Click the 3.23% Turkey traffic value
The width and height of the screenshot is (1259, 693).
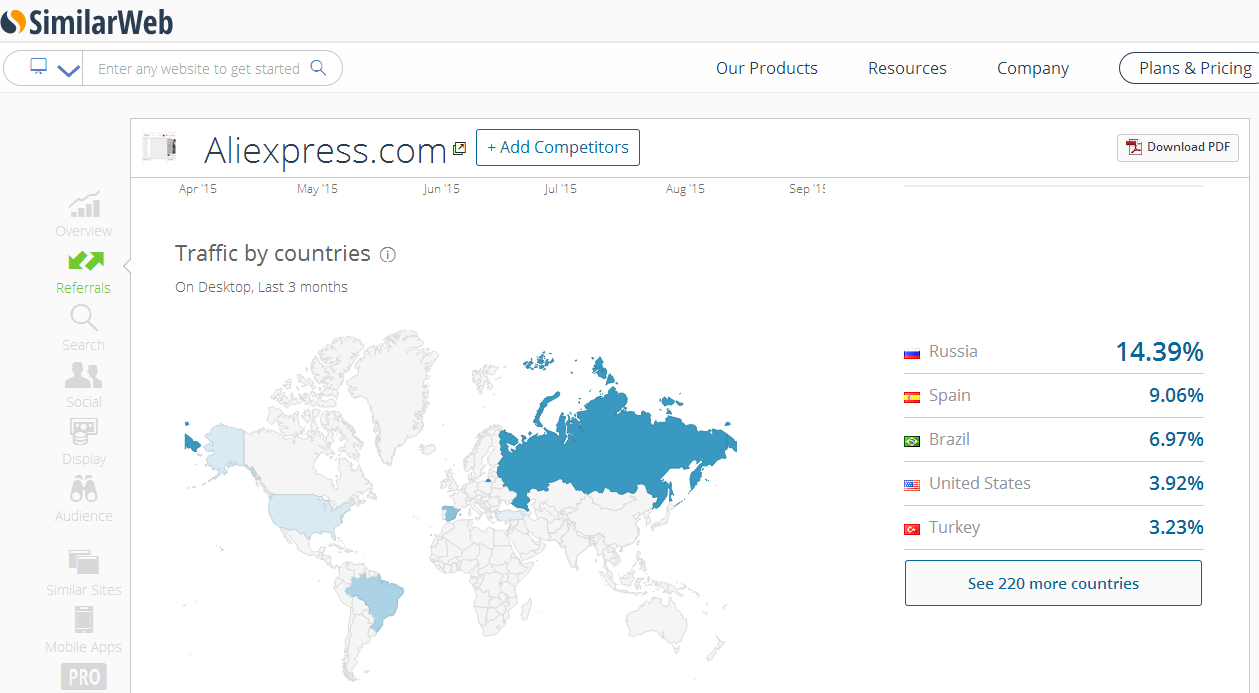click(1176, 527)
